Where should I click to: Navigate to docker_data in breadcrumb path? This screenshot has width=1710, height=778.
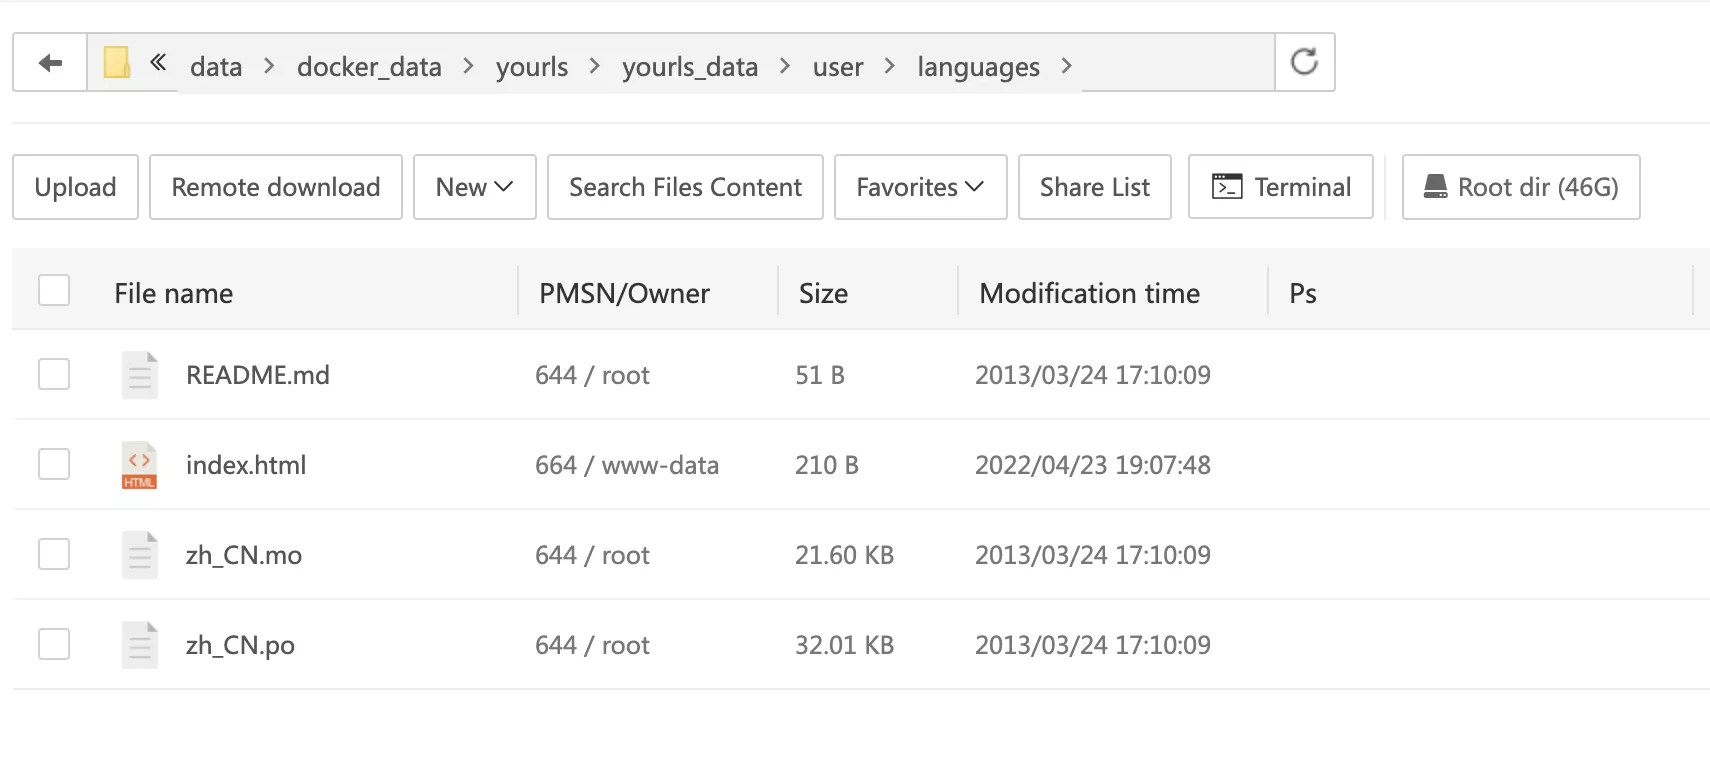[369, 67]
